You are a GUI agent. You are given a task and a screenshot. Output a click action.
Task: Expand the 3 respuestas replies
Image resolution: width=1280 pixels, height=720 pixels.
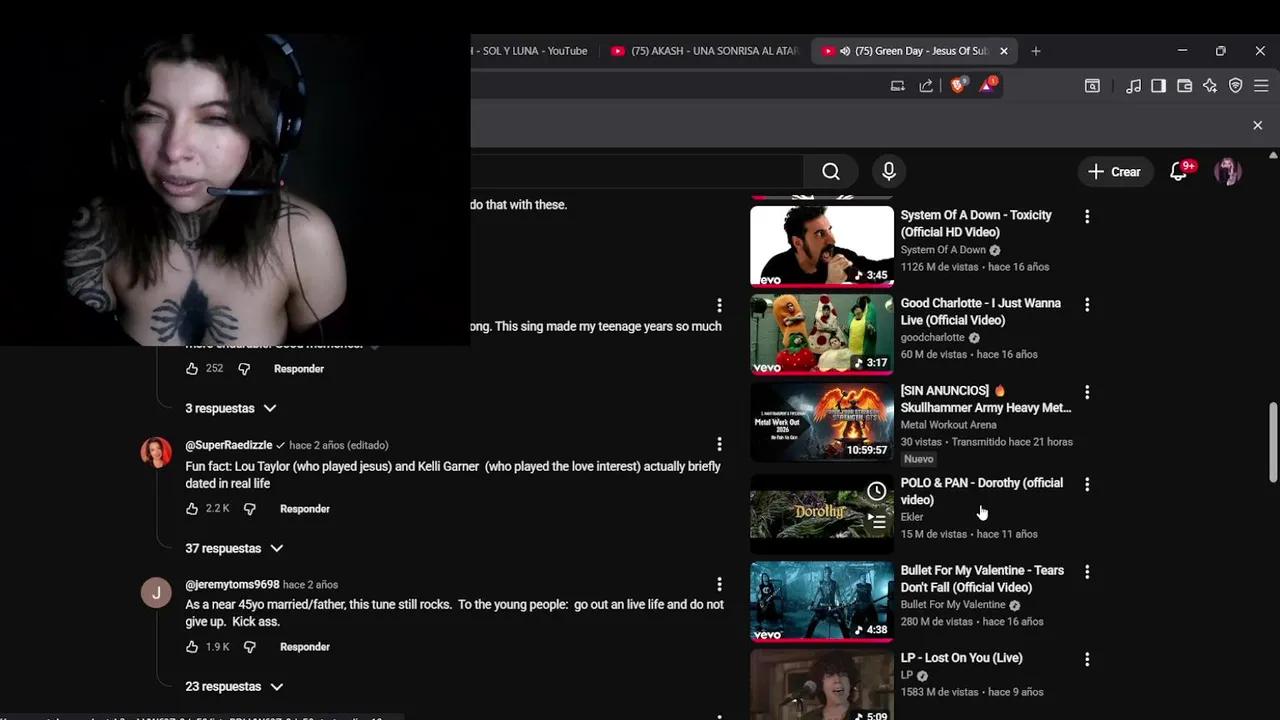(231, 408)
